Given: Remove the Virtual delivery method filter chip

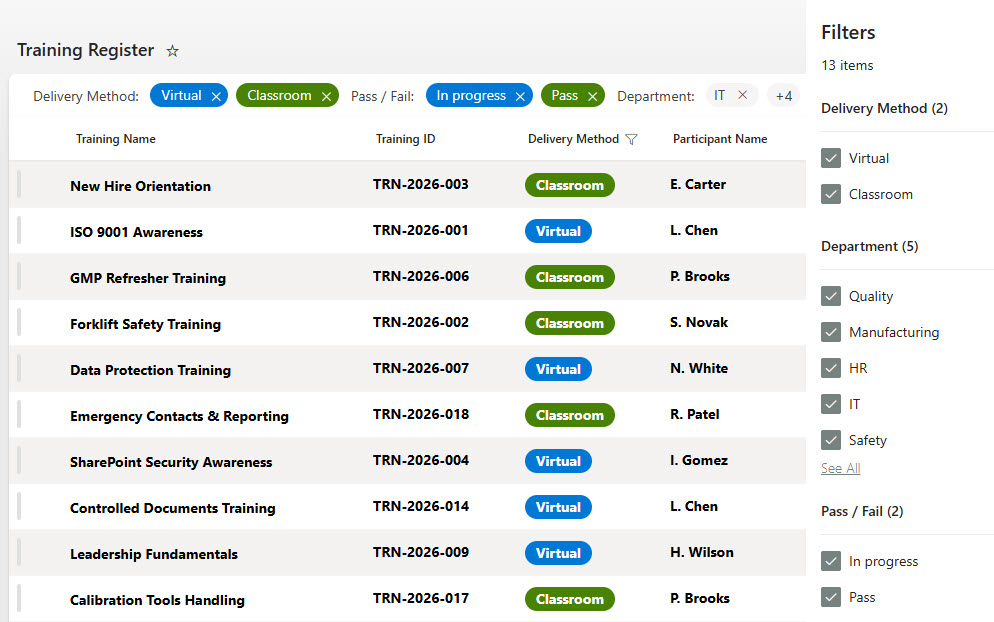Looking at the screenshot, I should 216,95.
